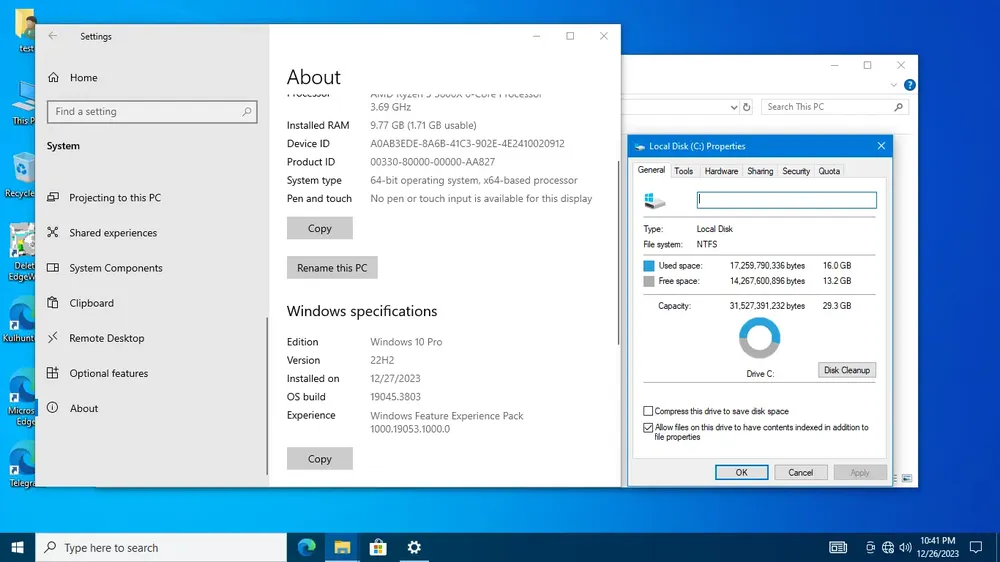Uncheck Allow files to be indexed
The height and width of the screenshot is (562, 1000).
(x=648, y=427)
